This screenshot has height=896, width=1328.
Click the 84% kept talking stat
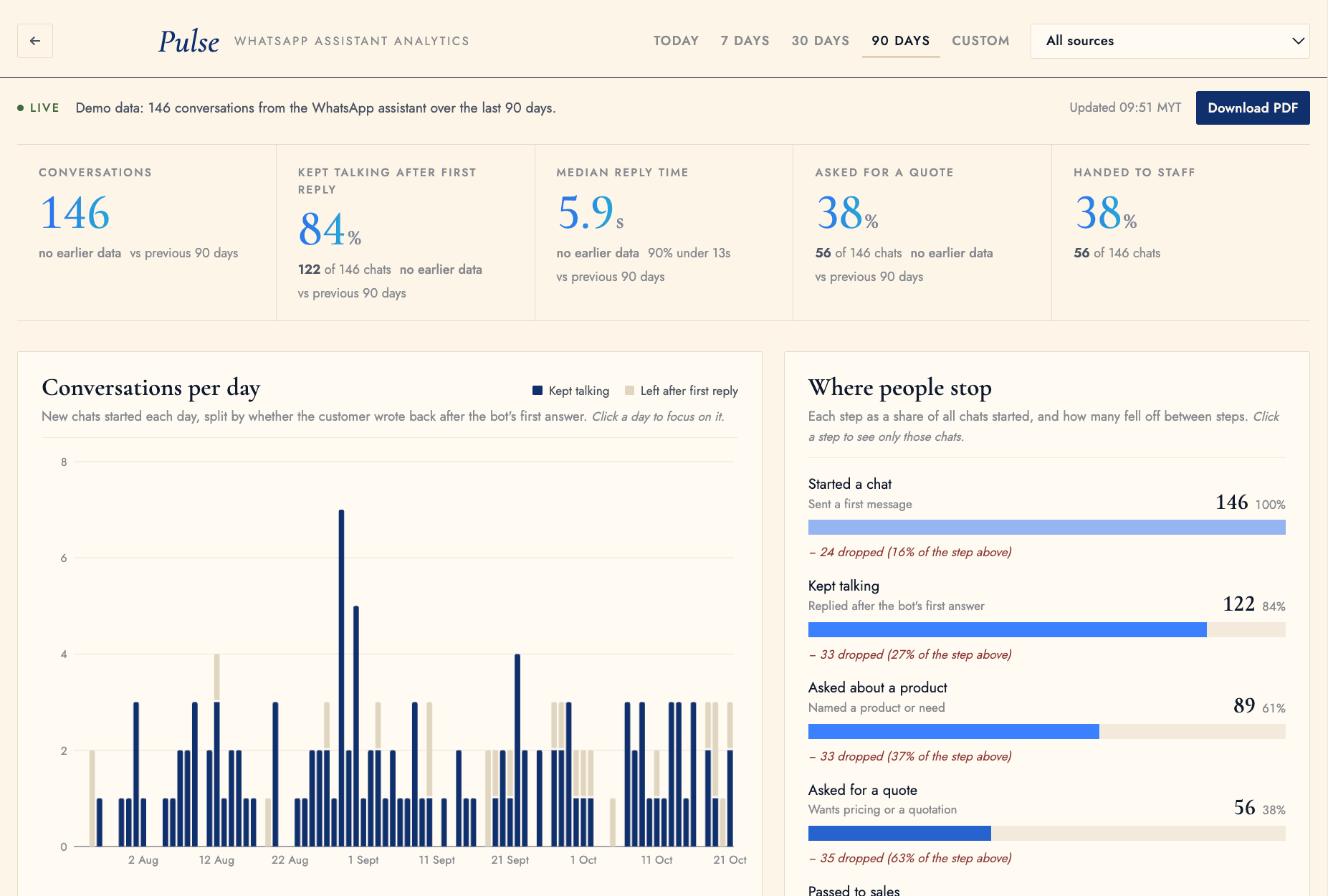click(330, 231)
